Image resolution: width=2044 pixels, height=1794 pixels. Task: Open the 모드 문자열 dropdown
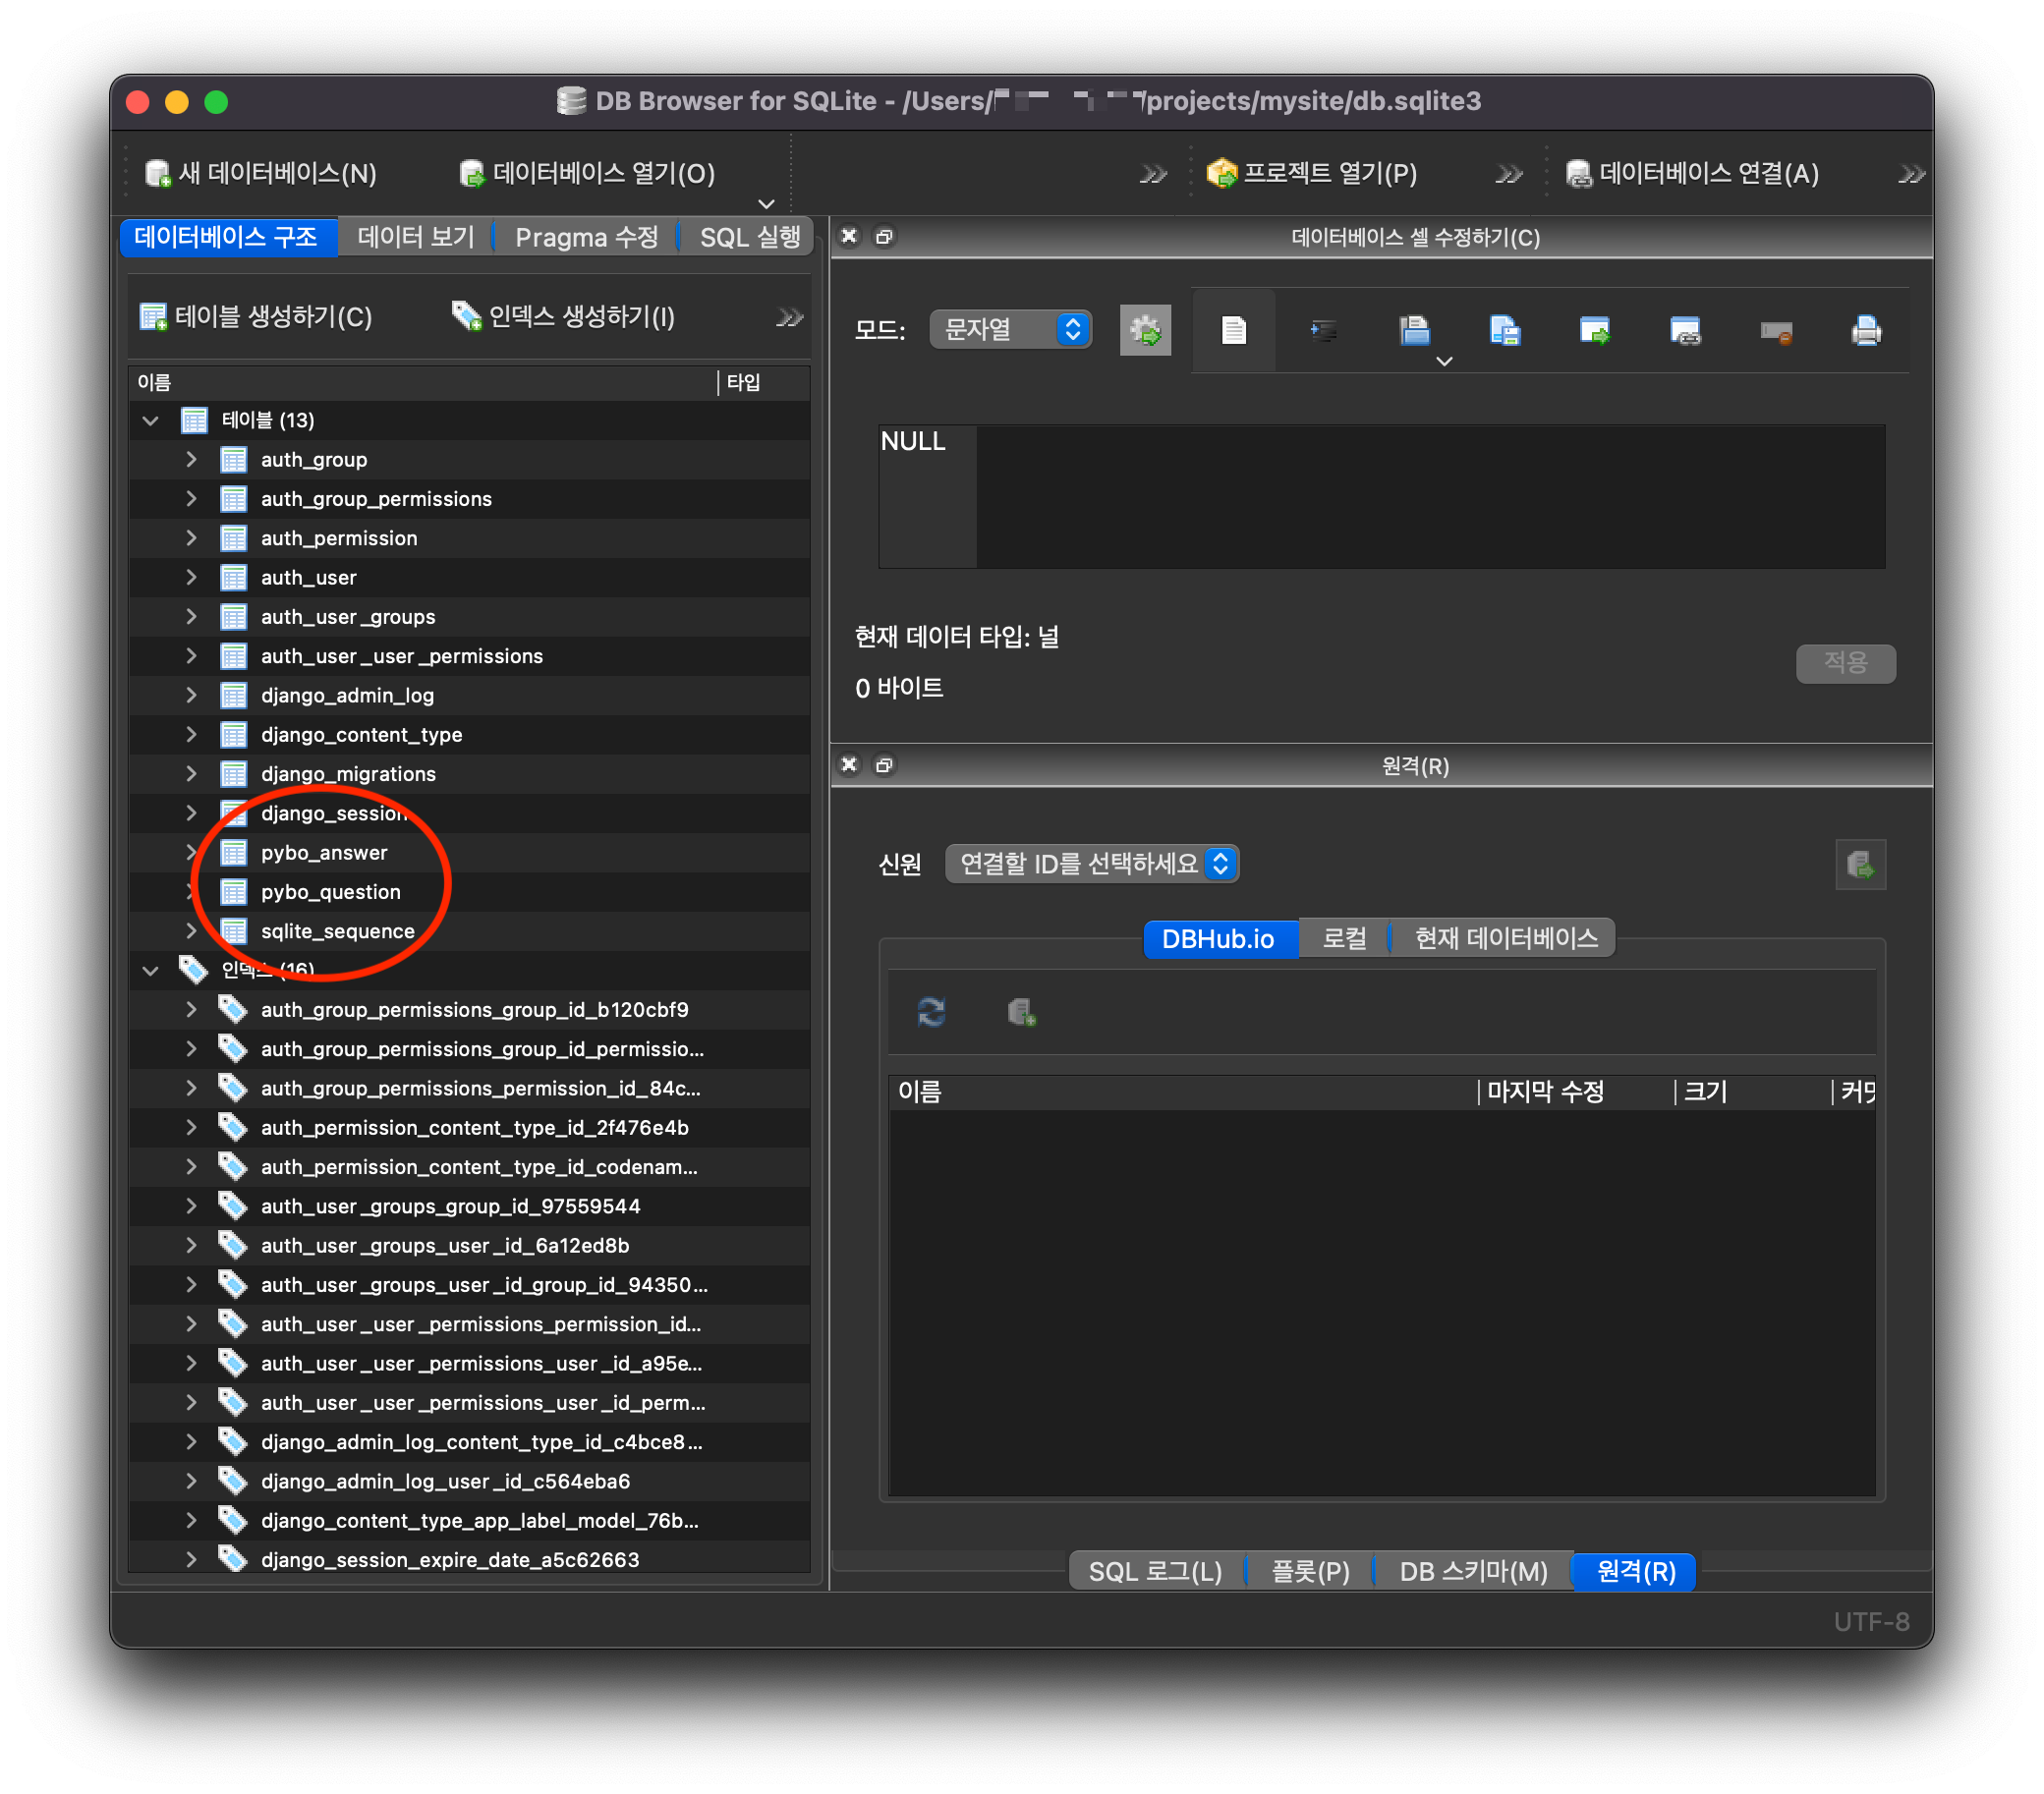[1010, 329]
